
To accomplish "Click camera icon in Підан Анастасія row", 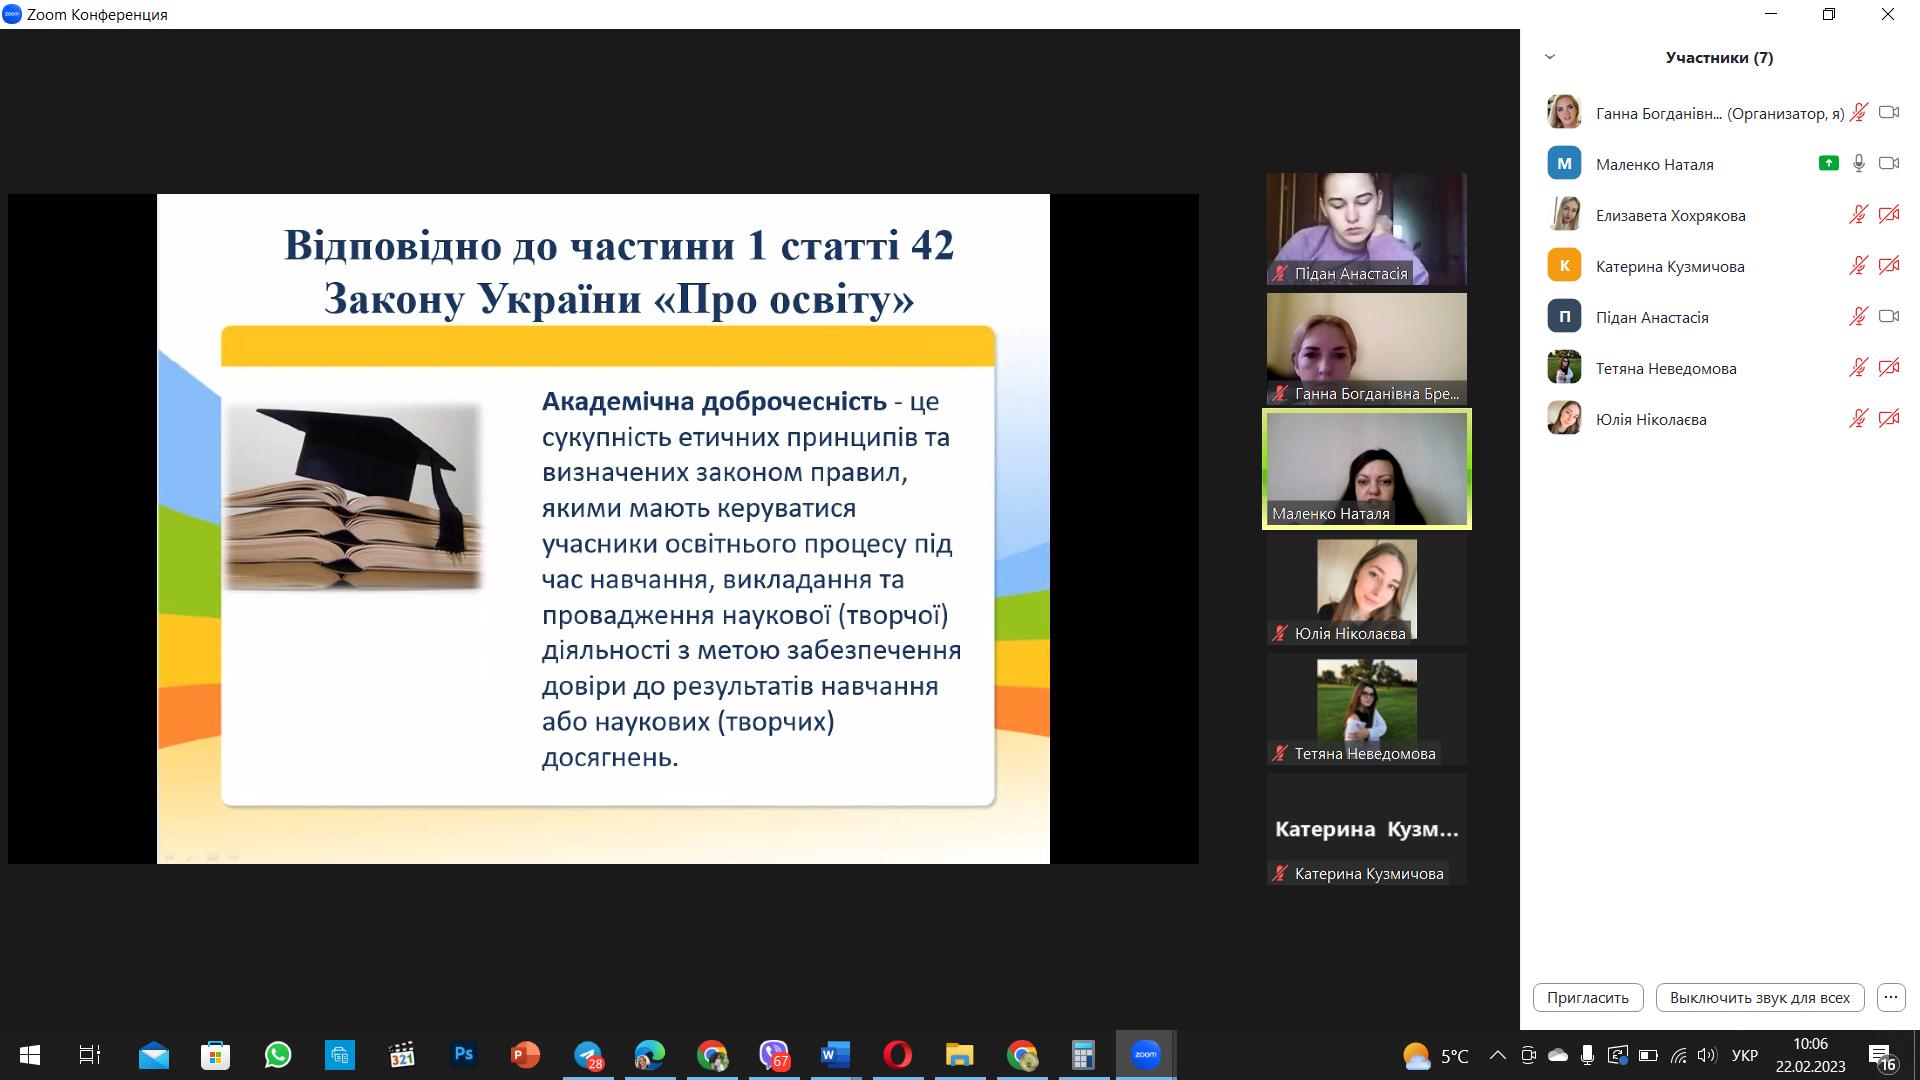I will pyautogui.click(x=1888, y=316).
